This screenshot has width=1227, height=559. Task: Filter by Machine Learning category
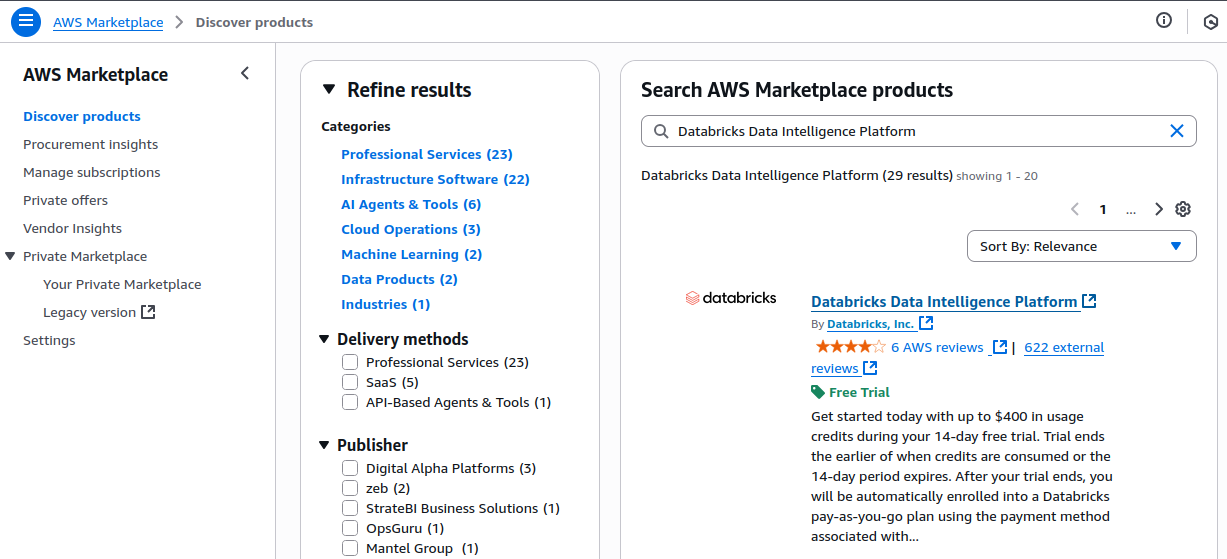point(411,254)
